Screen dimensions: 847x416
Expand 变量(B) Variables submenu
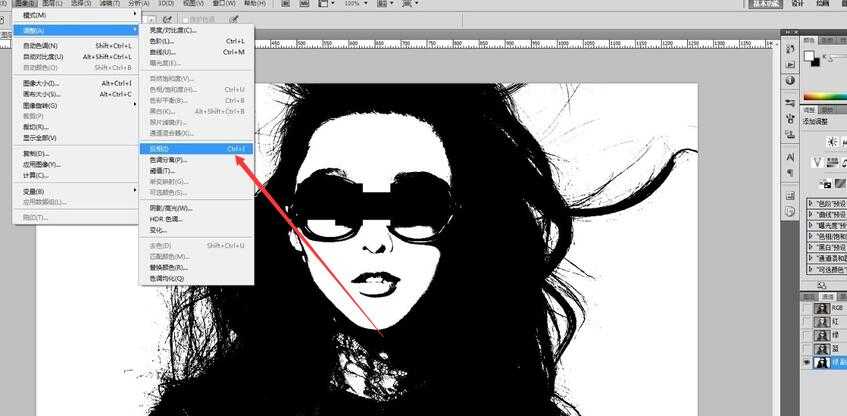click(76, 191)
